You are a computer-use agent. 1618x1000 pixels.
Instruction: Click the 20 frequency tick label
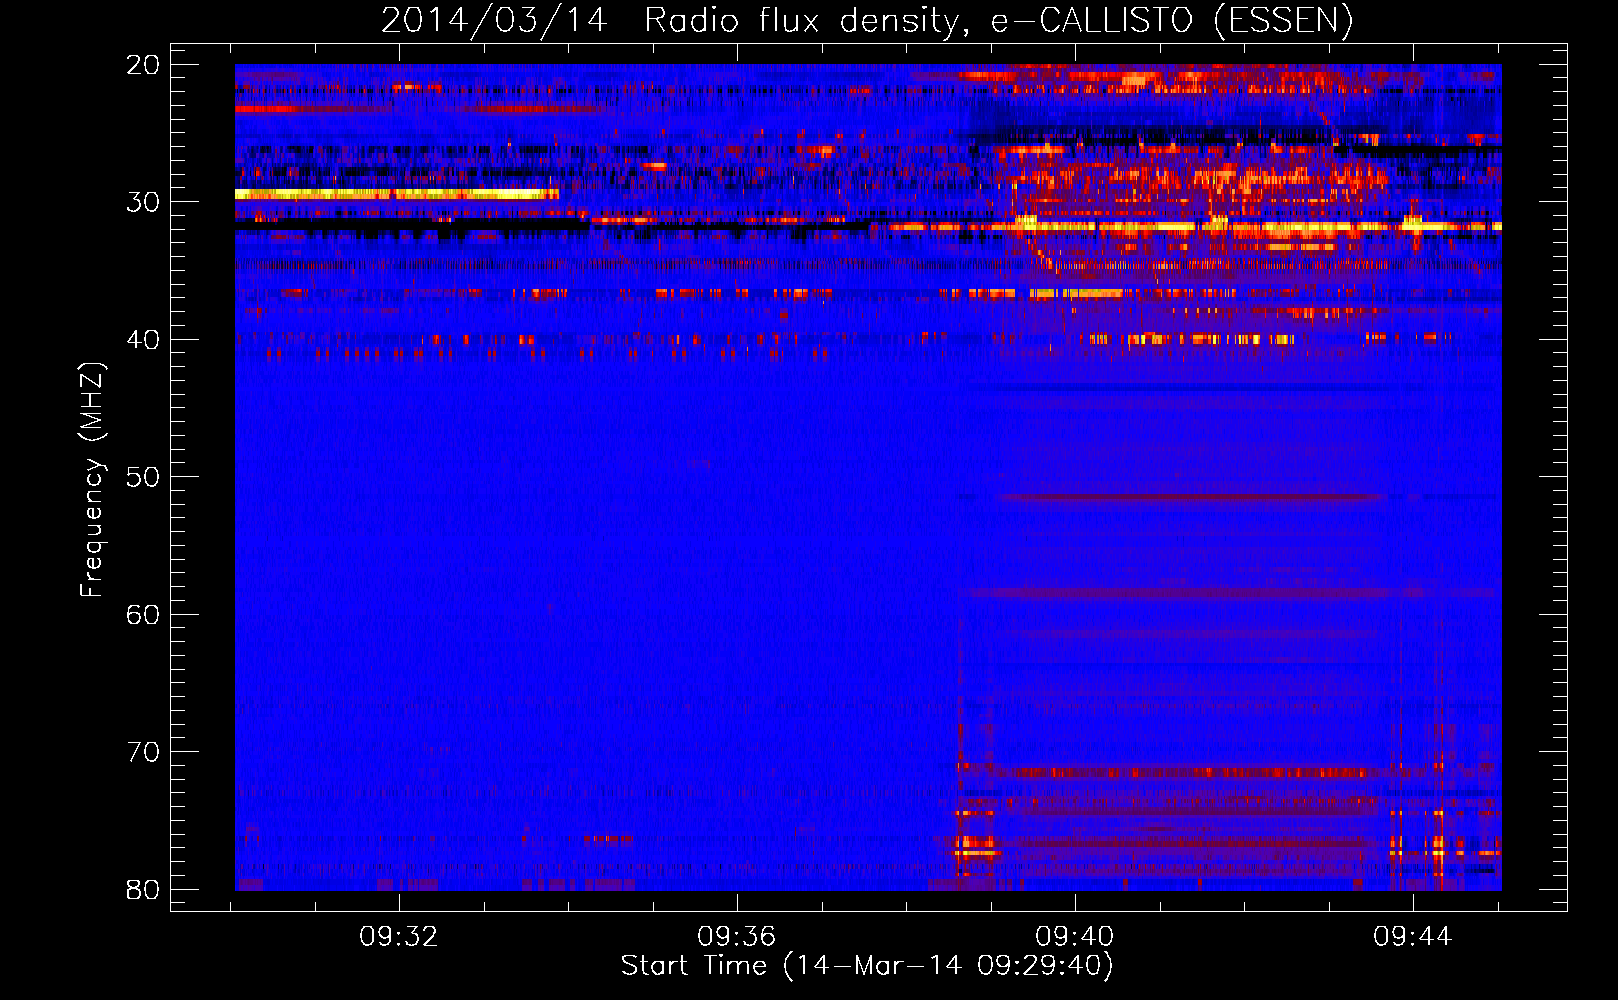(x=143, y=65)
